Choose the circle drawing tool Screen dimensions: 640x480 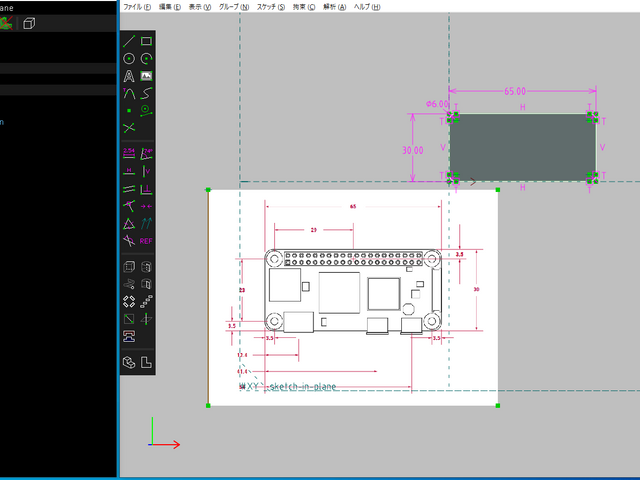pyautogui.click(x=128, y=59)
